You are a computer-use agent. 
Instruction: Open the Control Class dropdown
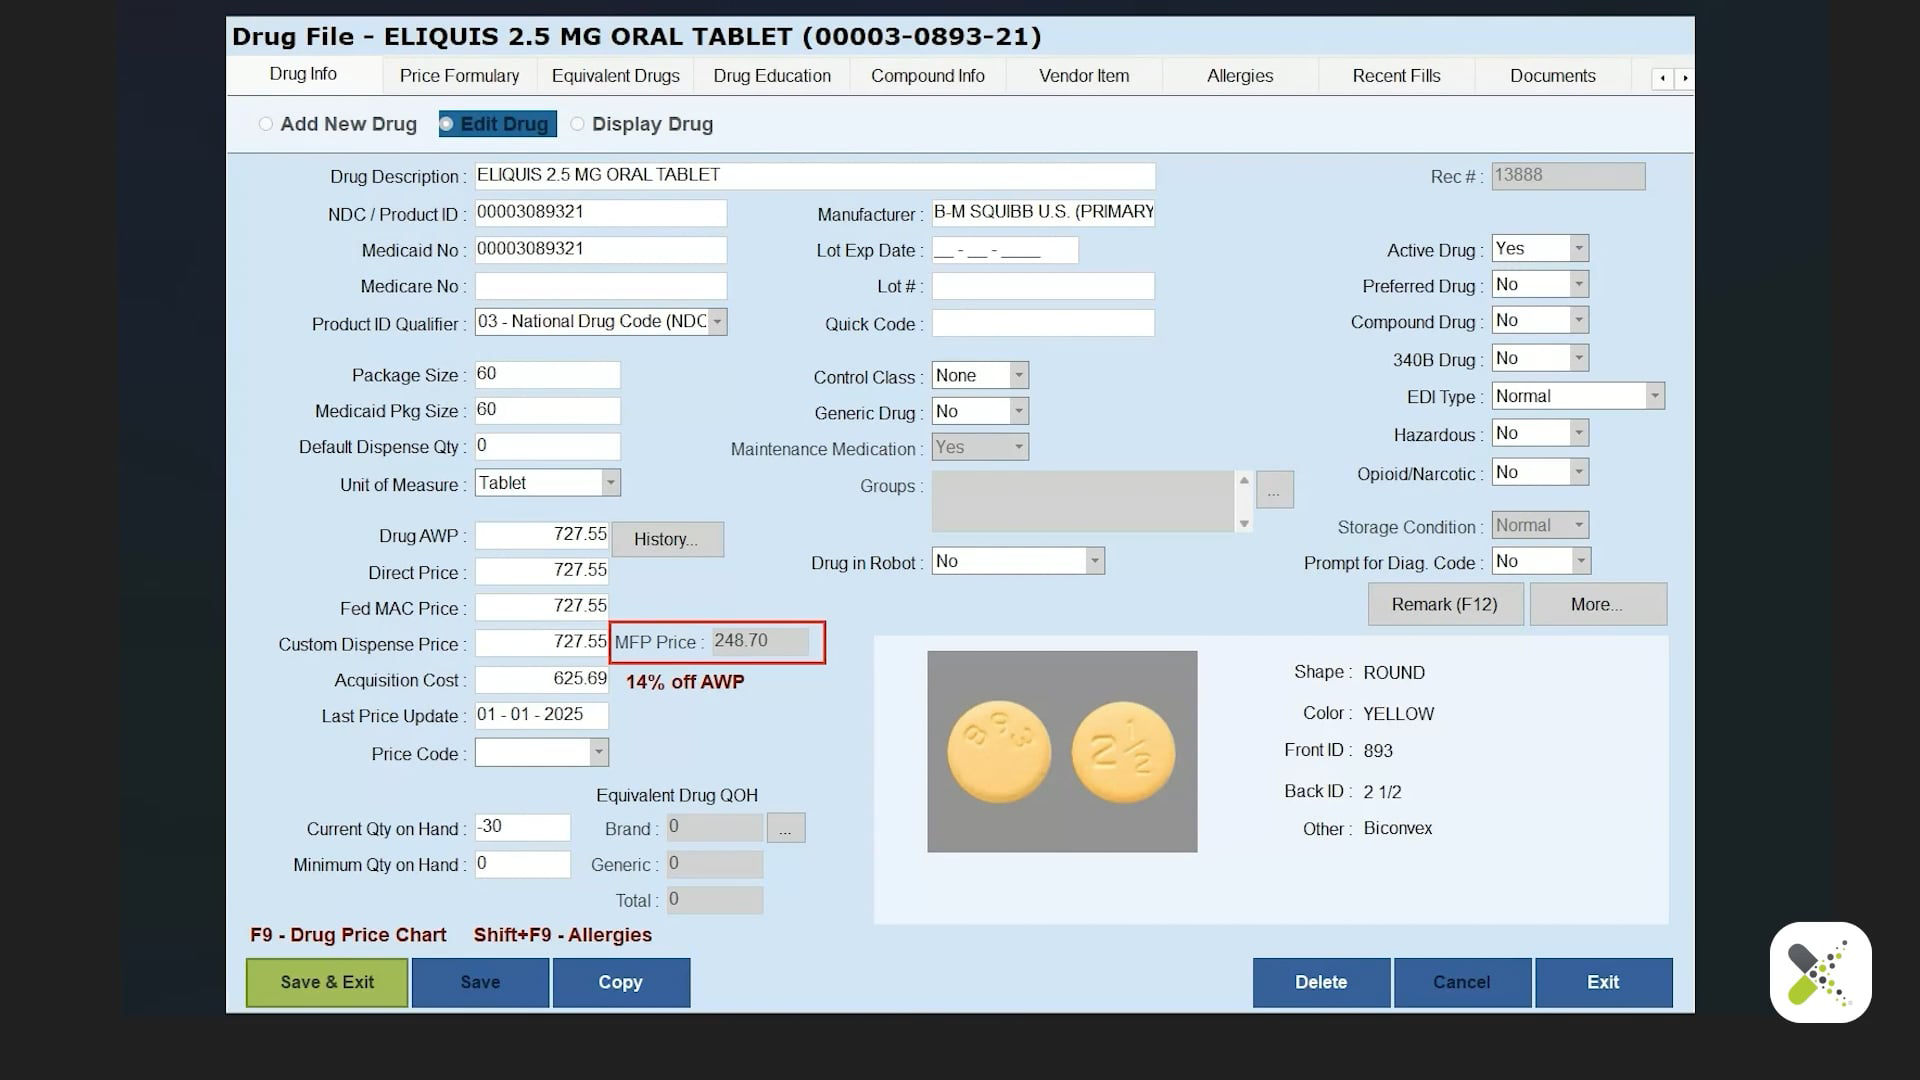pos(1019,375)
